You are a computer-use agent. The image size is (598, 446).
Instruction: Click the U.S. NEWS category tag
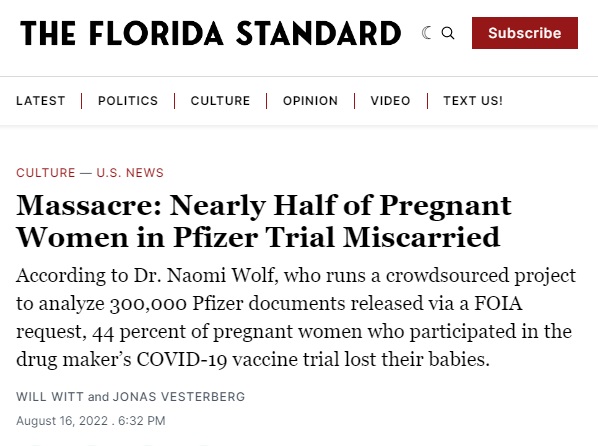[130, 173]
